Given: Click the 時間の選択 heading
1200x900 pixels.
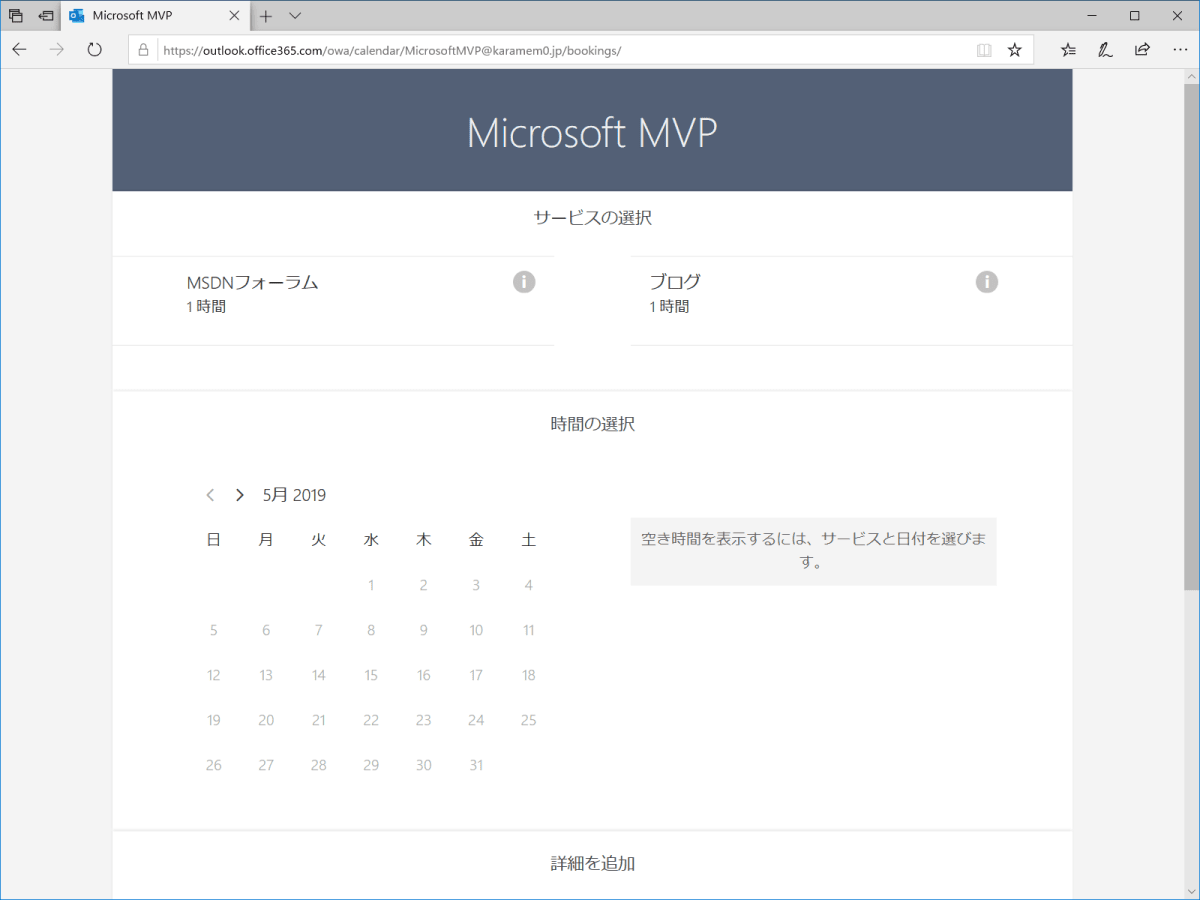Looking at the screenshot, I should coord(592,424).
